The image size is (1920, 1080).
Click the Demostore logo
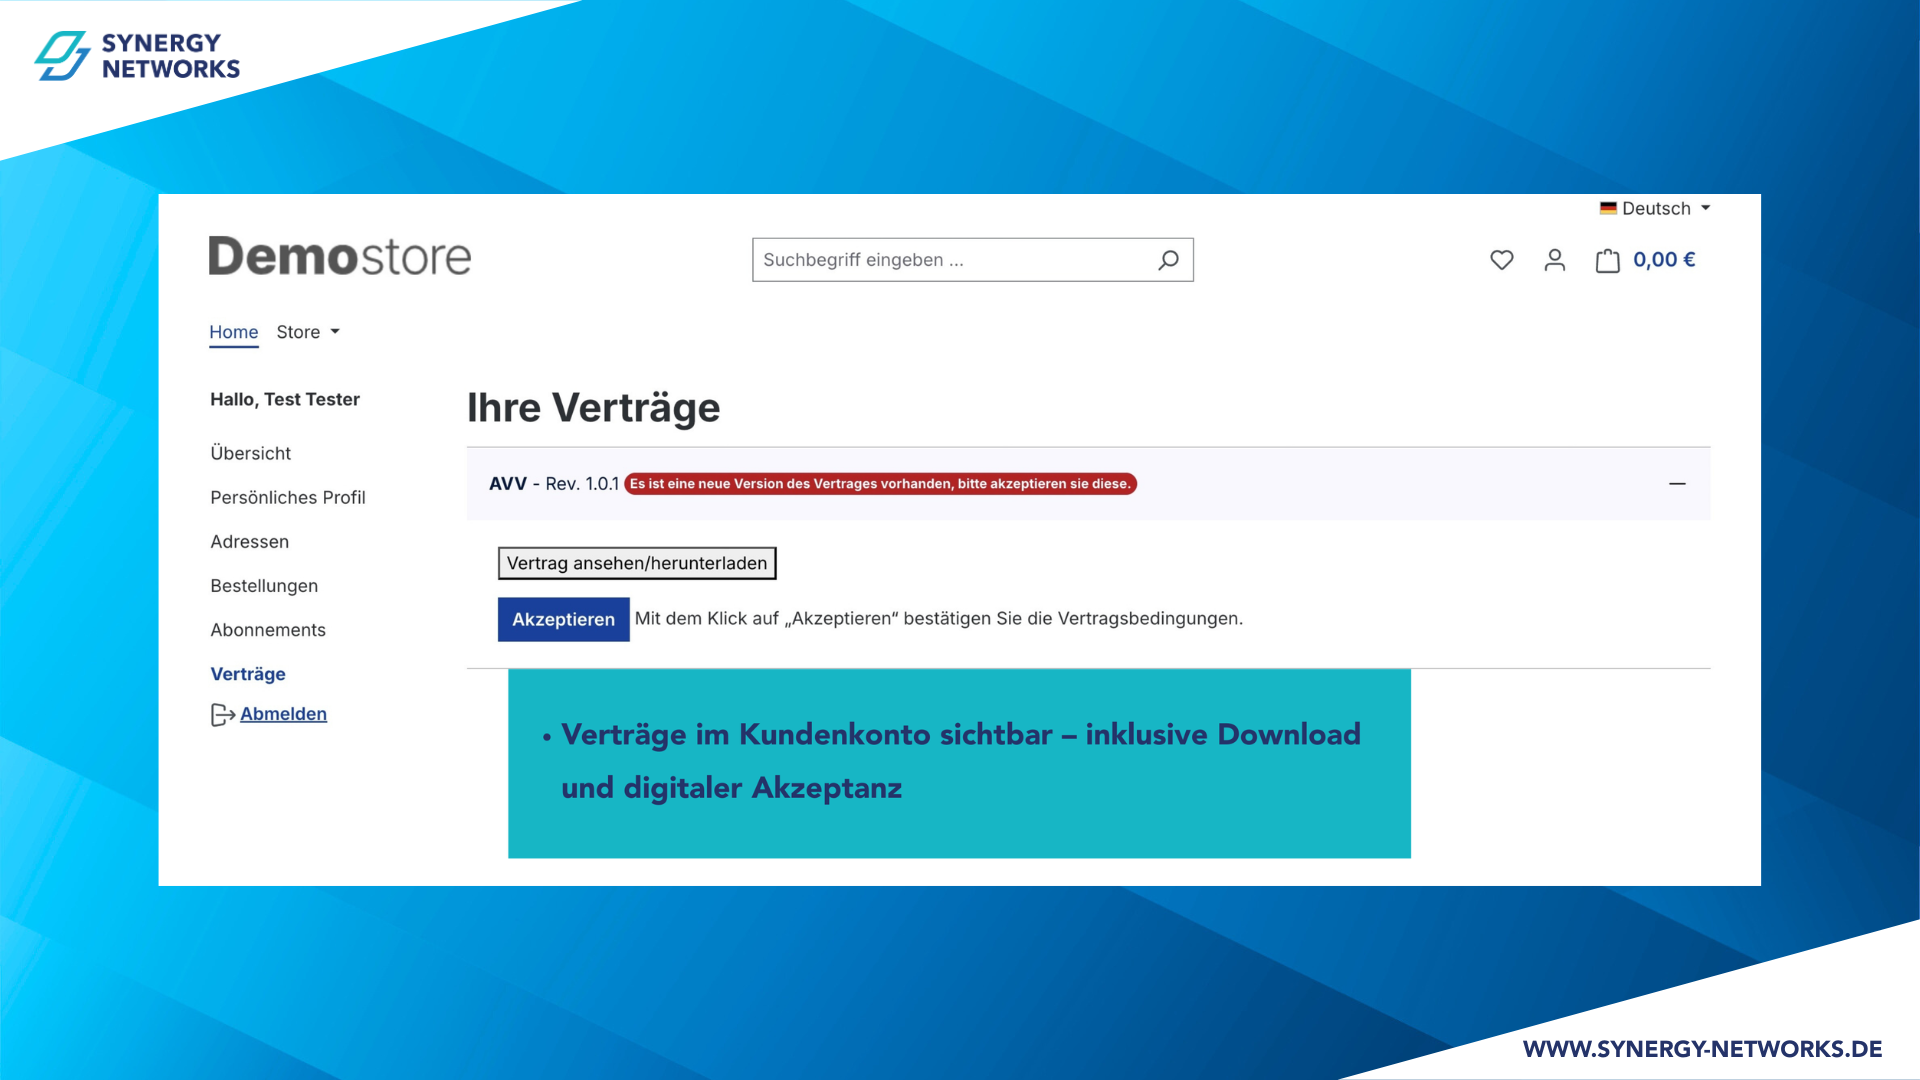click(x=339, y=257)
